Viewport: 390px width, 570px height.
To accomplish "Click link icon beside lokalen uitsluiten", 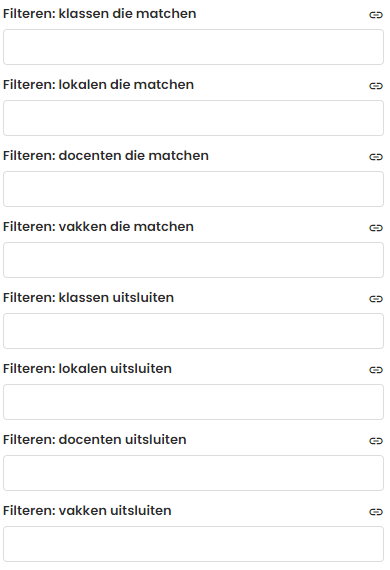I will (x=376, y=370).
